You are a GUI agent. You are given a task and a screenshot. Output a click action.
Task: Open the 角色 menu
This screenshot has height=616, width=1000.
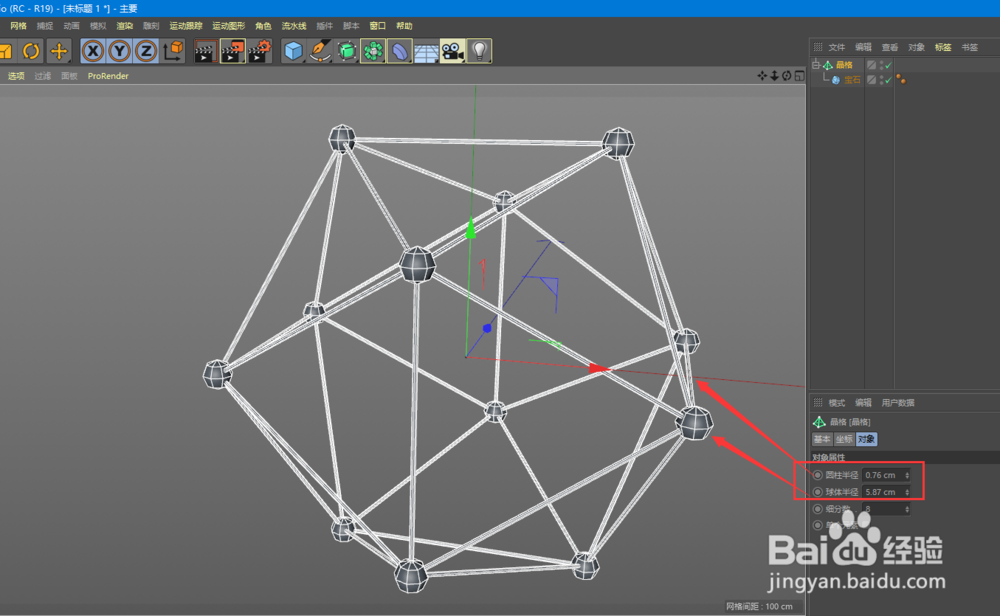[x=263, y=26]
